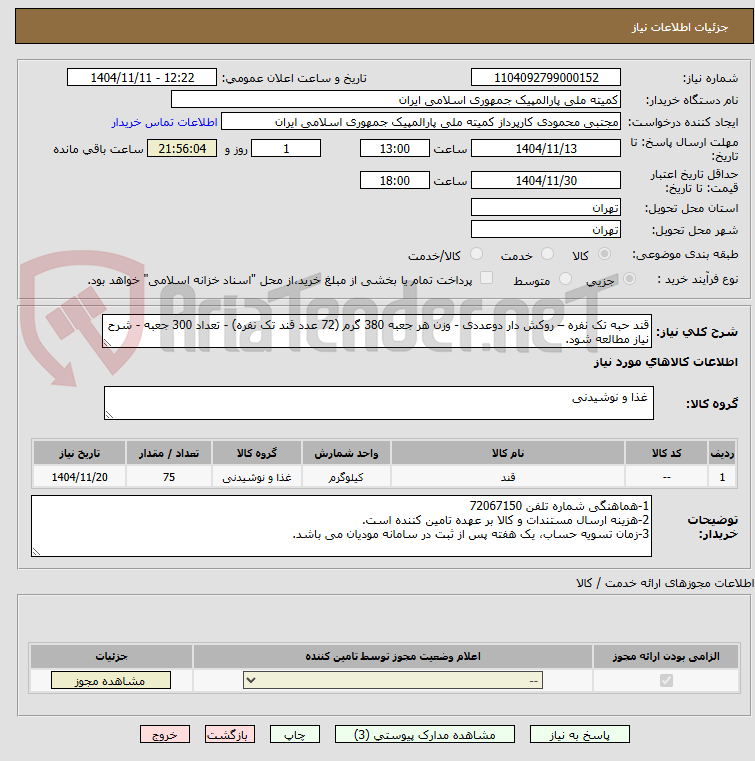This screenshot has width=755, height=761.
Task: Toggle the mandatory permit checkbox in table
Action: [666, 680]
